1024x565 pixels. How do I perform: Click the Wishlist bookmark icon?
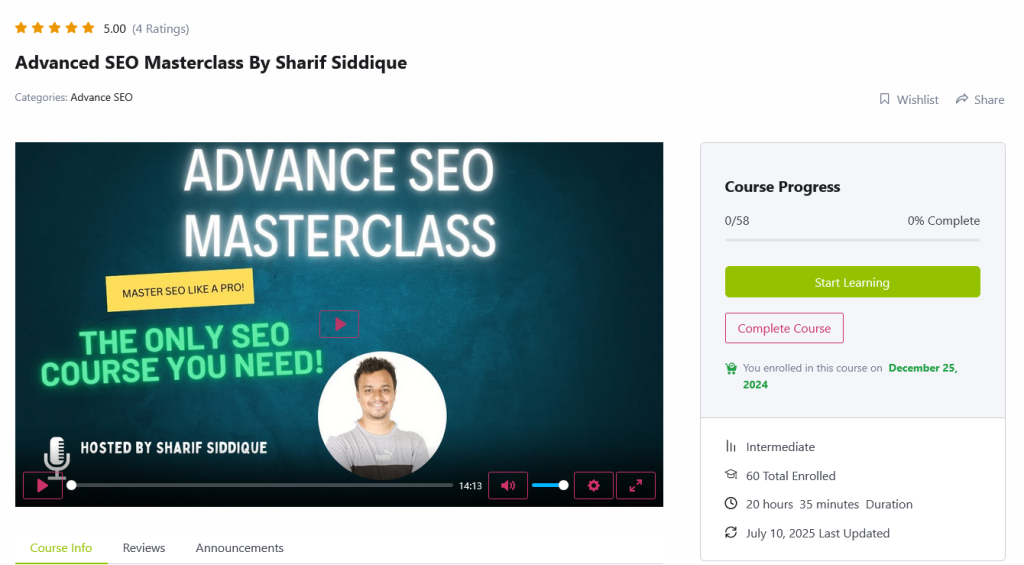coord(884,99)
